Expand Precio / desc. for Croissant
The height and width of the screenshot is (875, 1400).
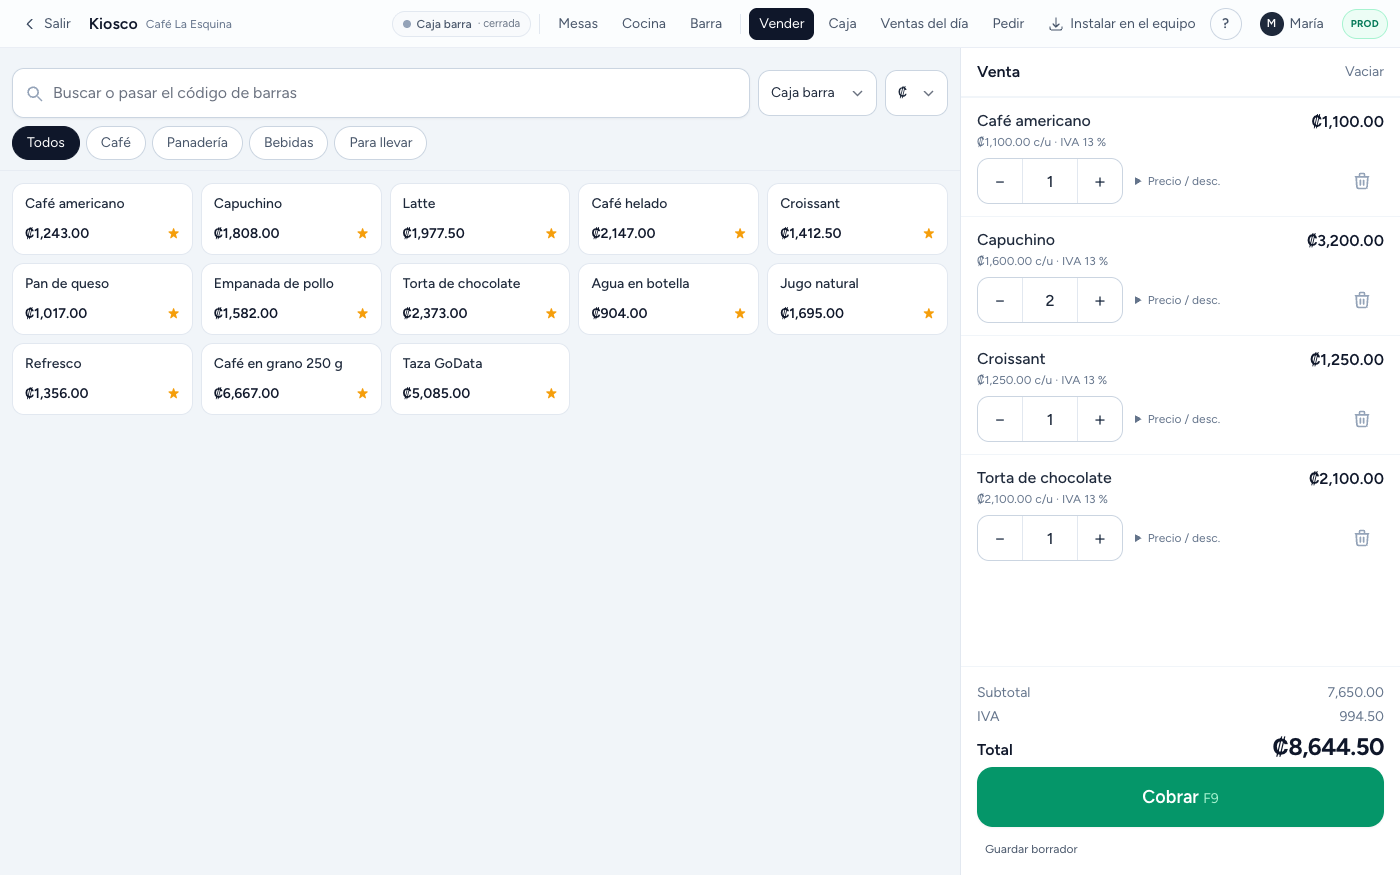click(1177, 419)
